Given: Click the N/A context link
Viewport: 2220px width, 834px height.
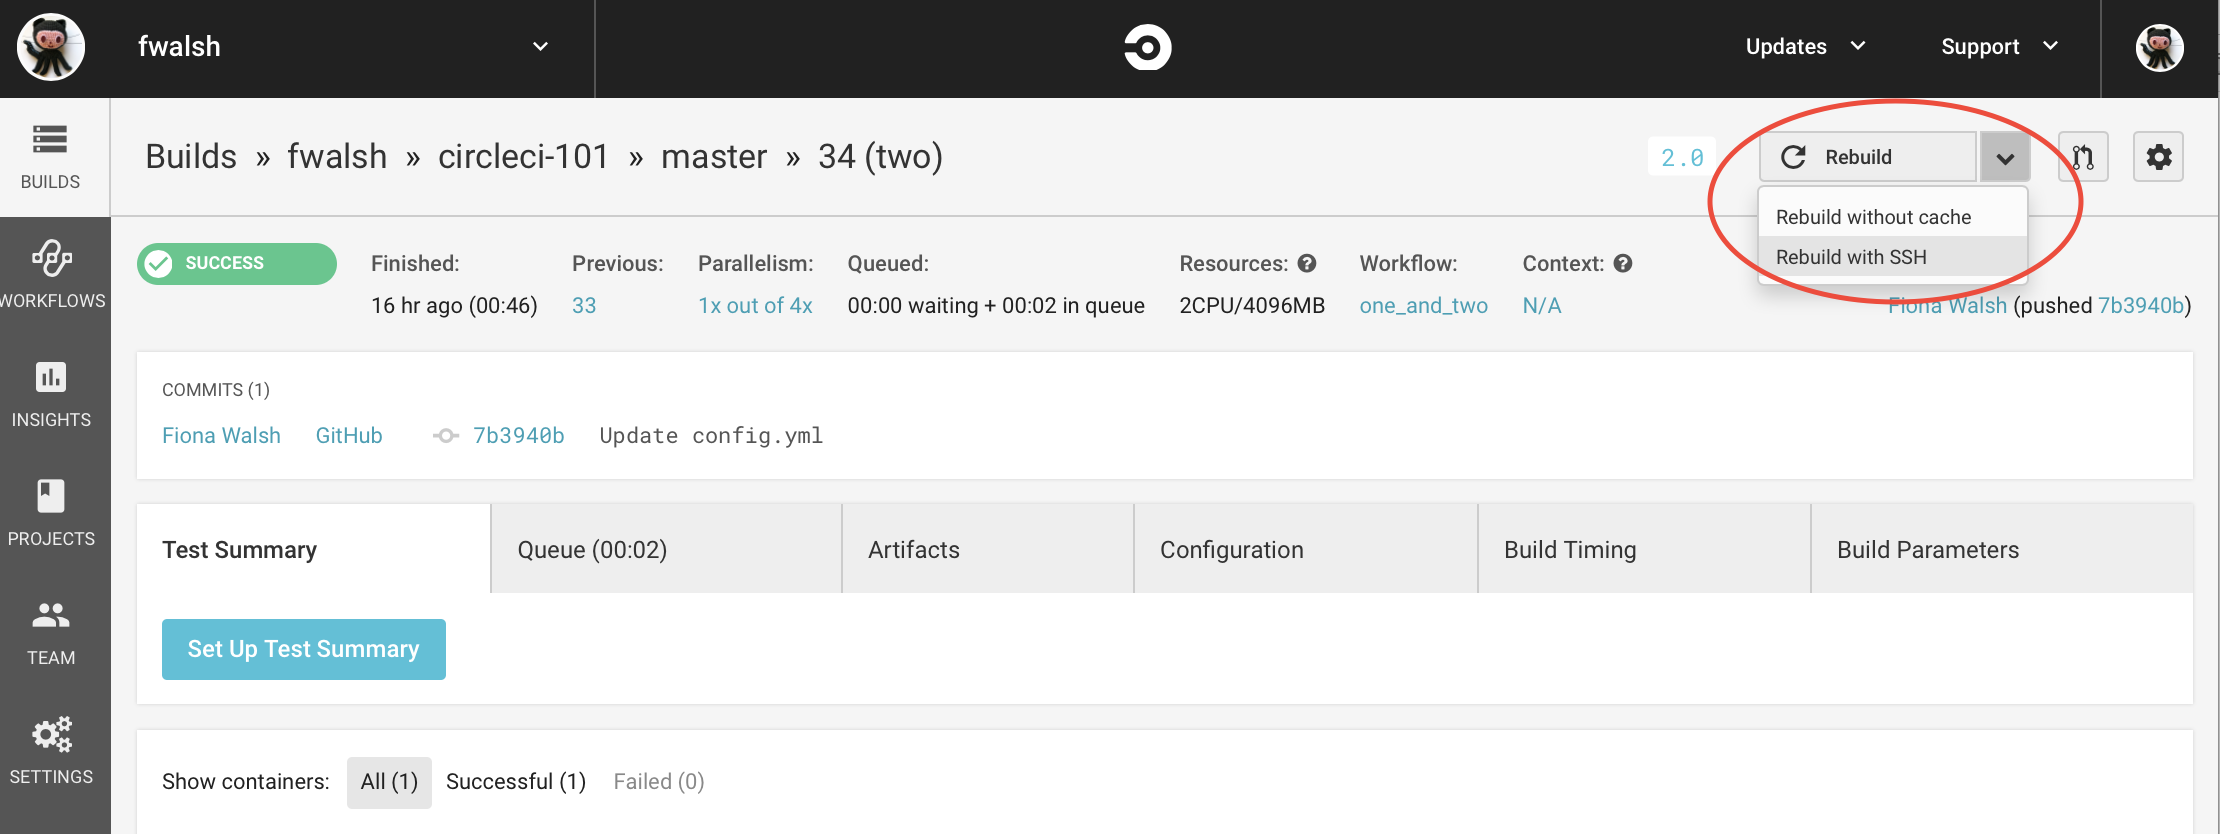Looking at the screenshot, I should tap(1541, 306).
